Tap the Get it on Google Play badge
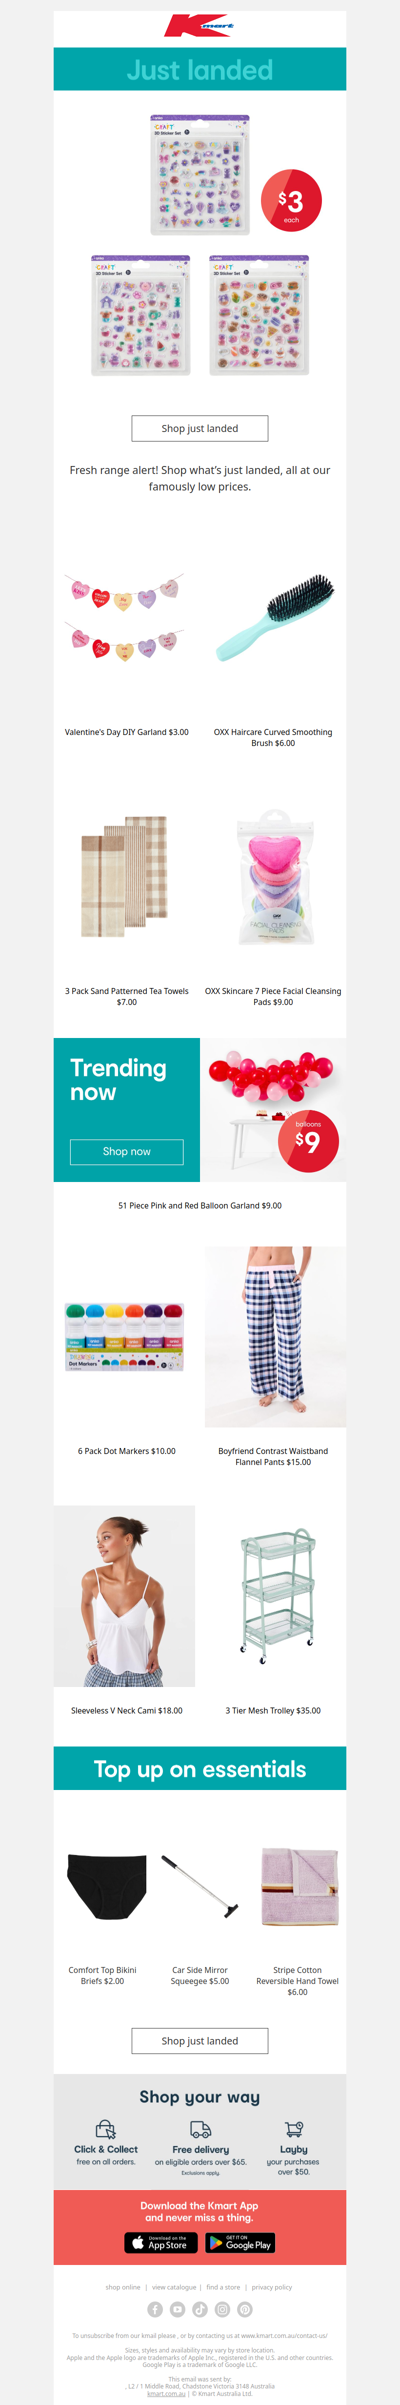 (240, 2243)
